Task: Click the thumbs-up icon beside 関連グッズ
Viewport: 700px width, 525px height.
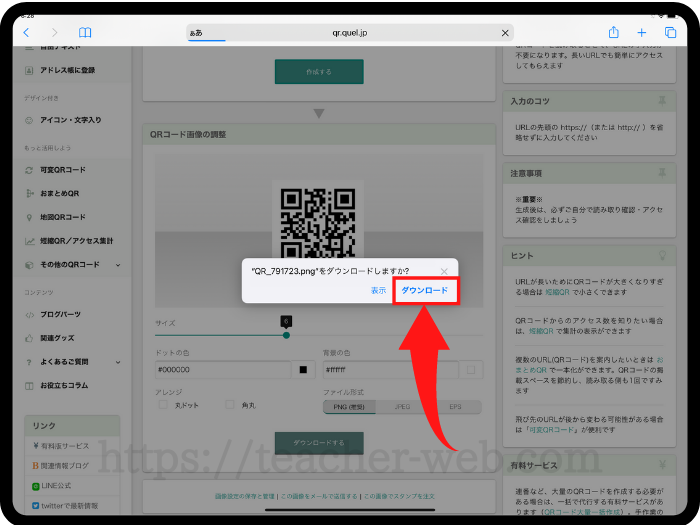Action: point(29,338)
